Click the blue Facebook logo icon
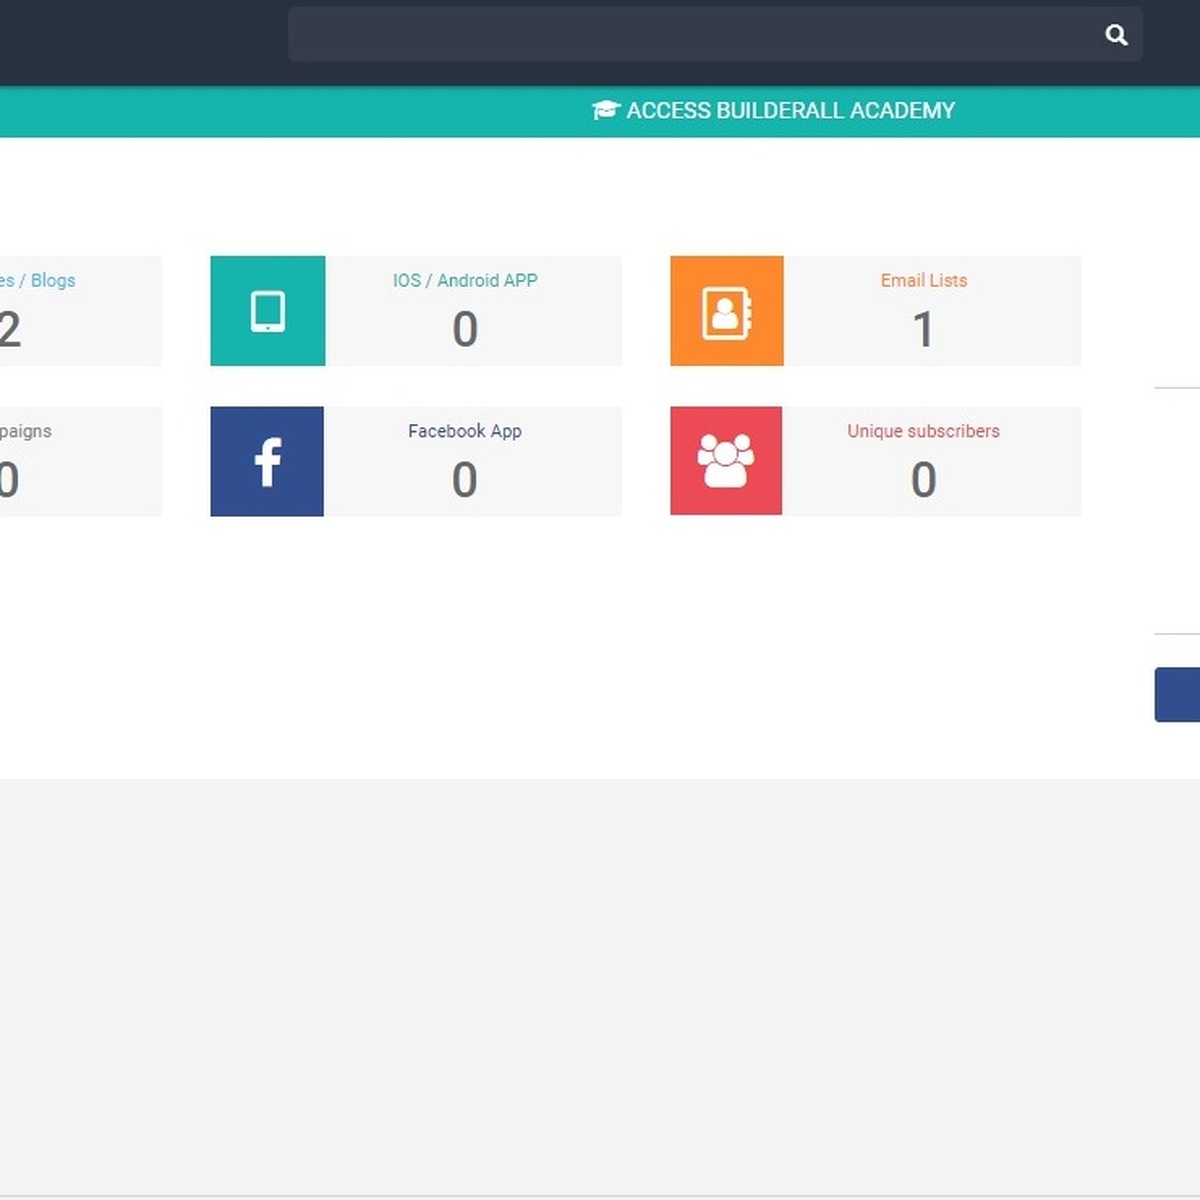The height and width of the screenshot is (1200, 1200). [267, 462]
